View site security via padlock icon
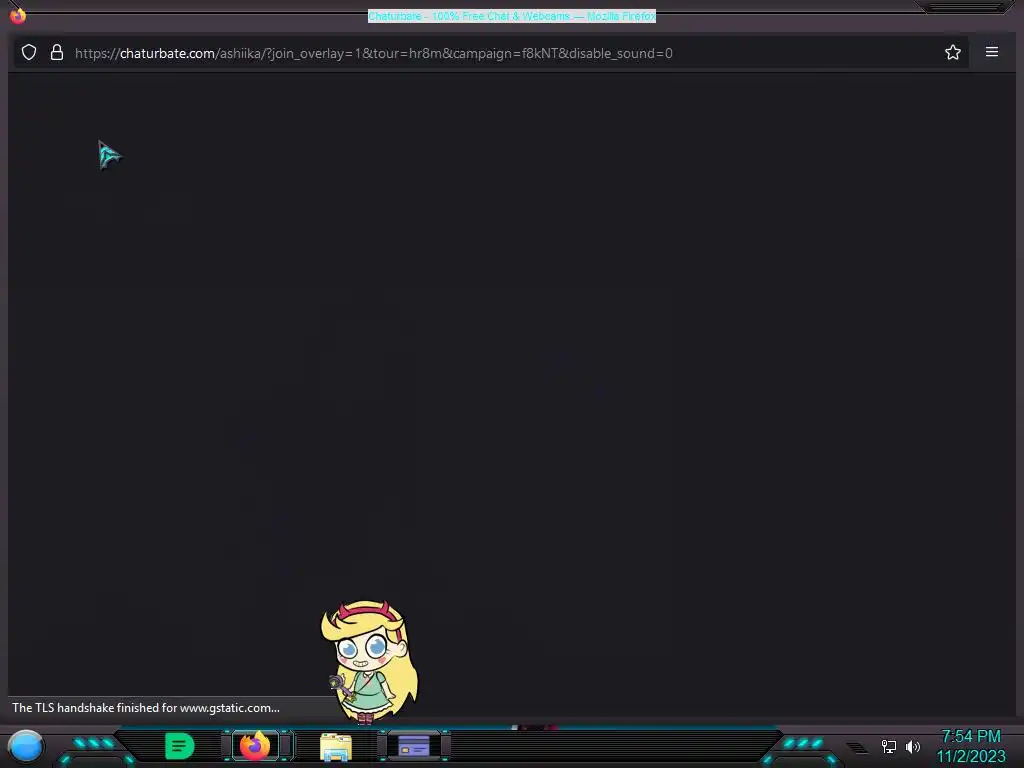This screenshot has width=1024, height=768. point(57,52)
